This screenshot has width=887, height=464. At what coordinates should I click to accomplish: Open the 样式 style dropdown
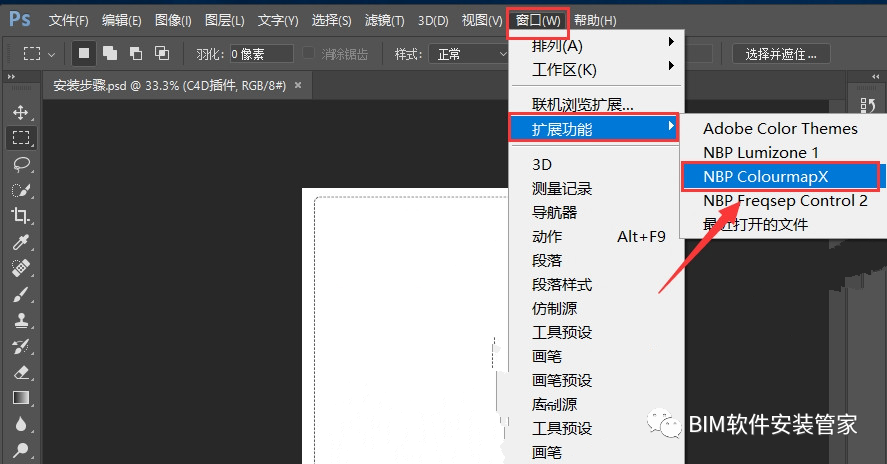tap(469, 54)
